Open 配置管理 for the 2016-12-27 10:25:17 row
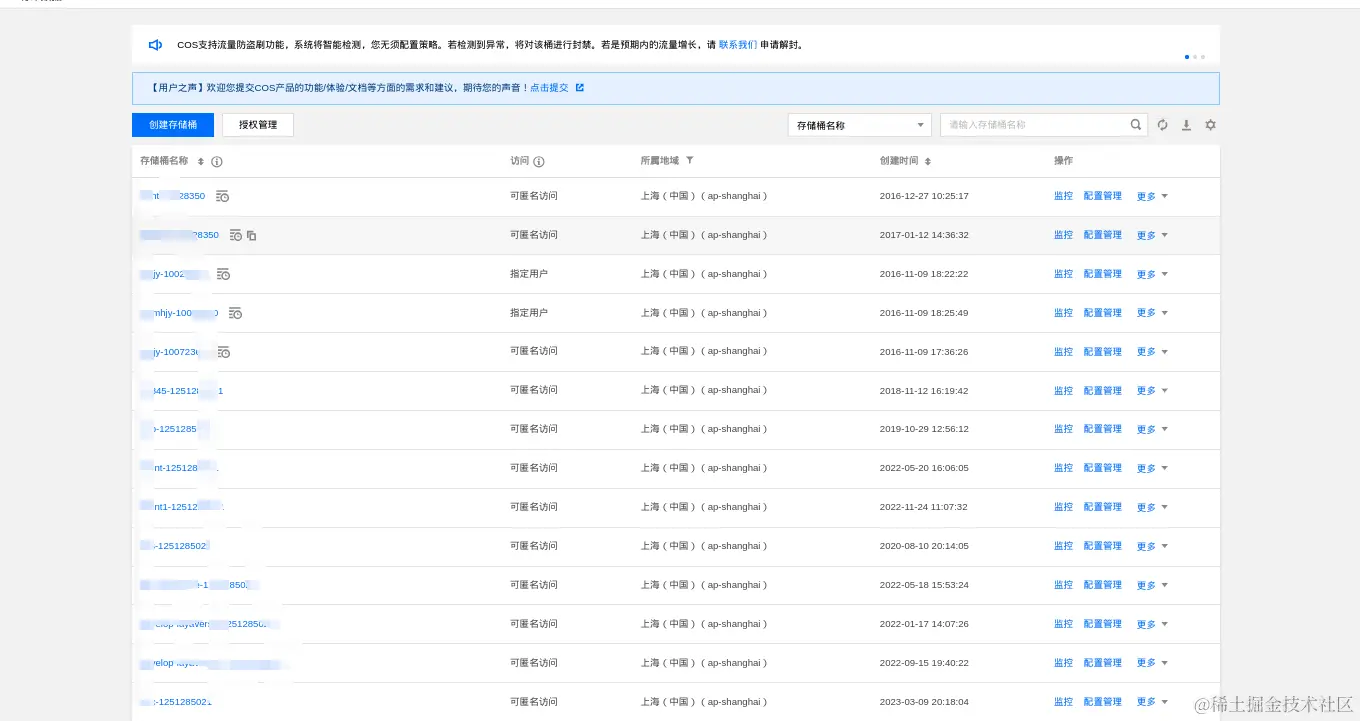This screenshot has height=721, width=1360. pyautogui.click(x=1103, y=196)
